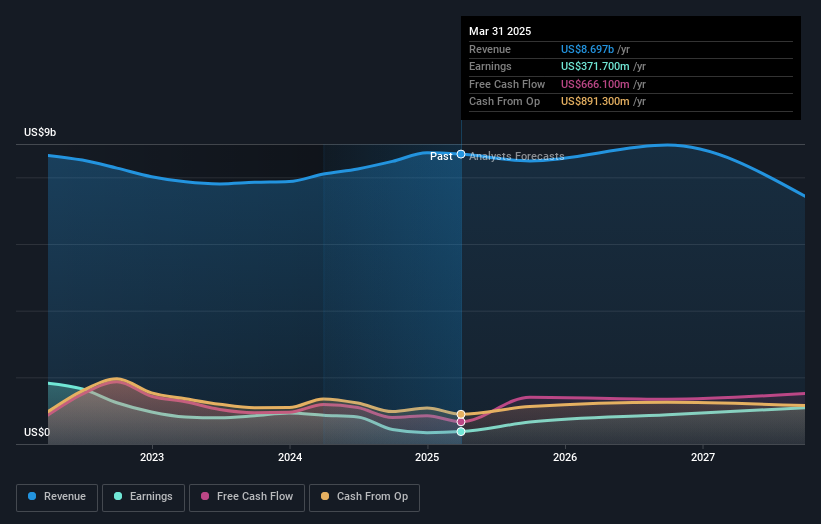Click the US$666.100m free cash flow value

coord(595,84)
